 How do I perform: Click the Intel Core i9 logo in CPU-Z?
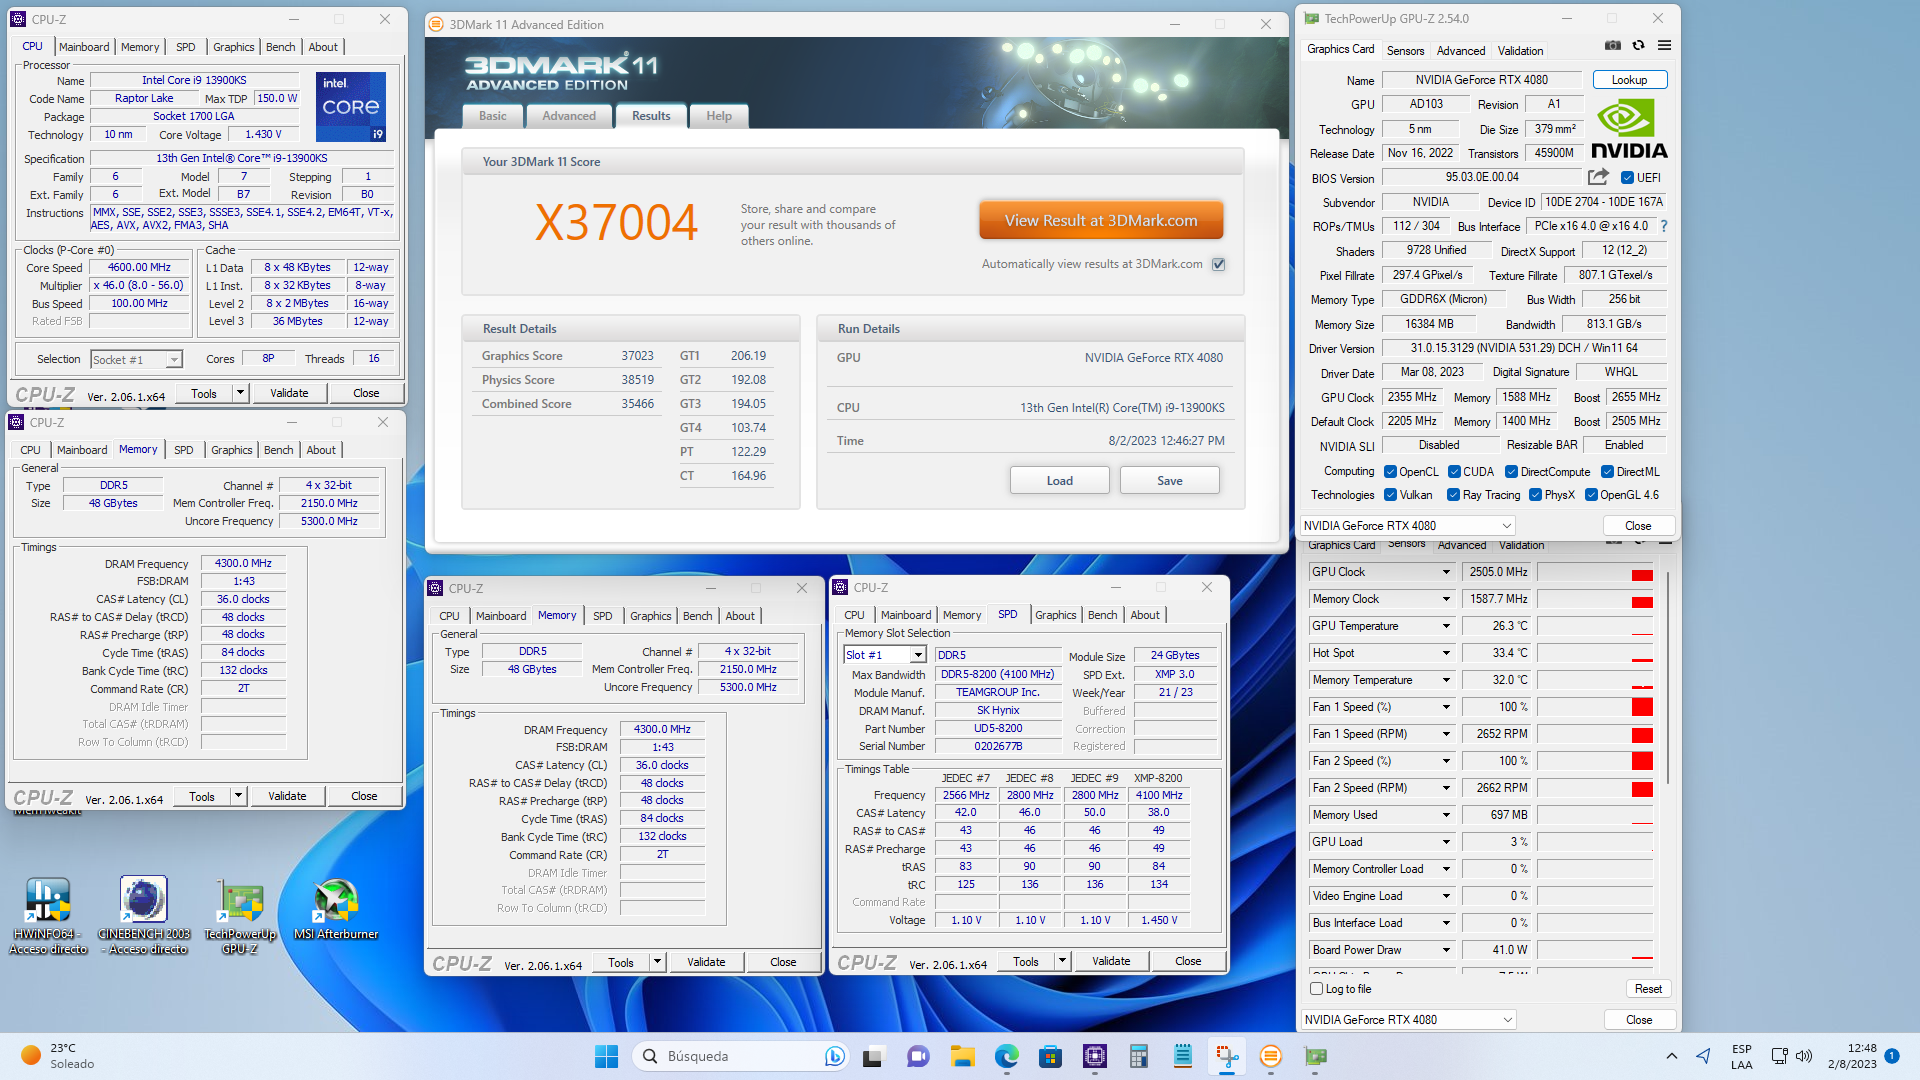pyautogui.click(x=351, y=106)
